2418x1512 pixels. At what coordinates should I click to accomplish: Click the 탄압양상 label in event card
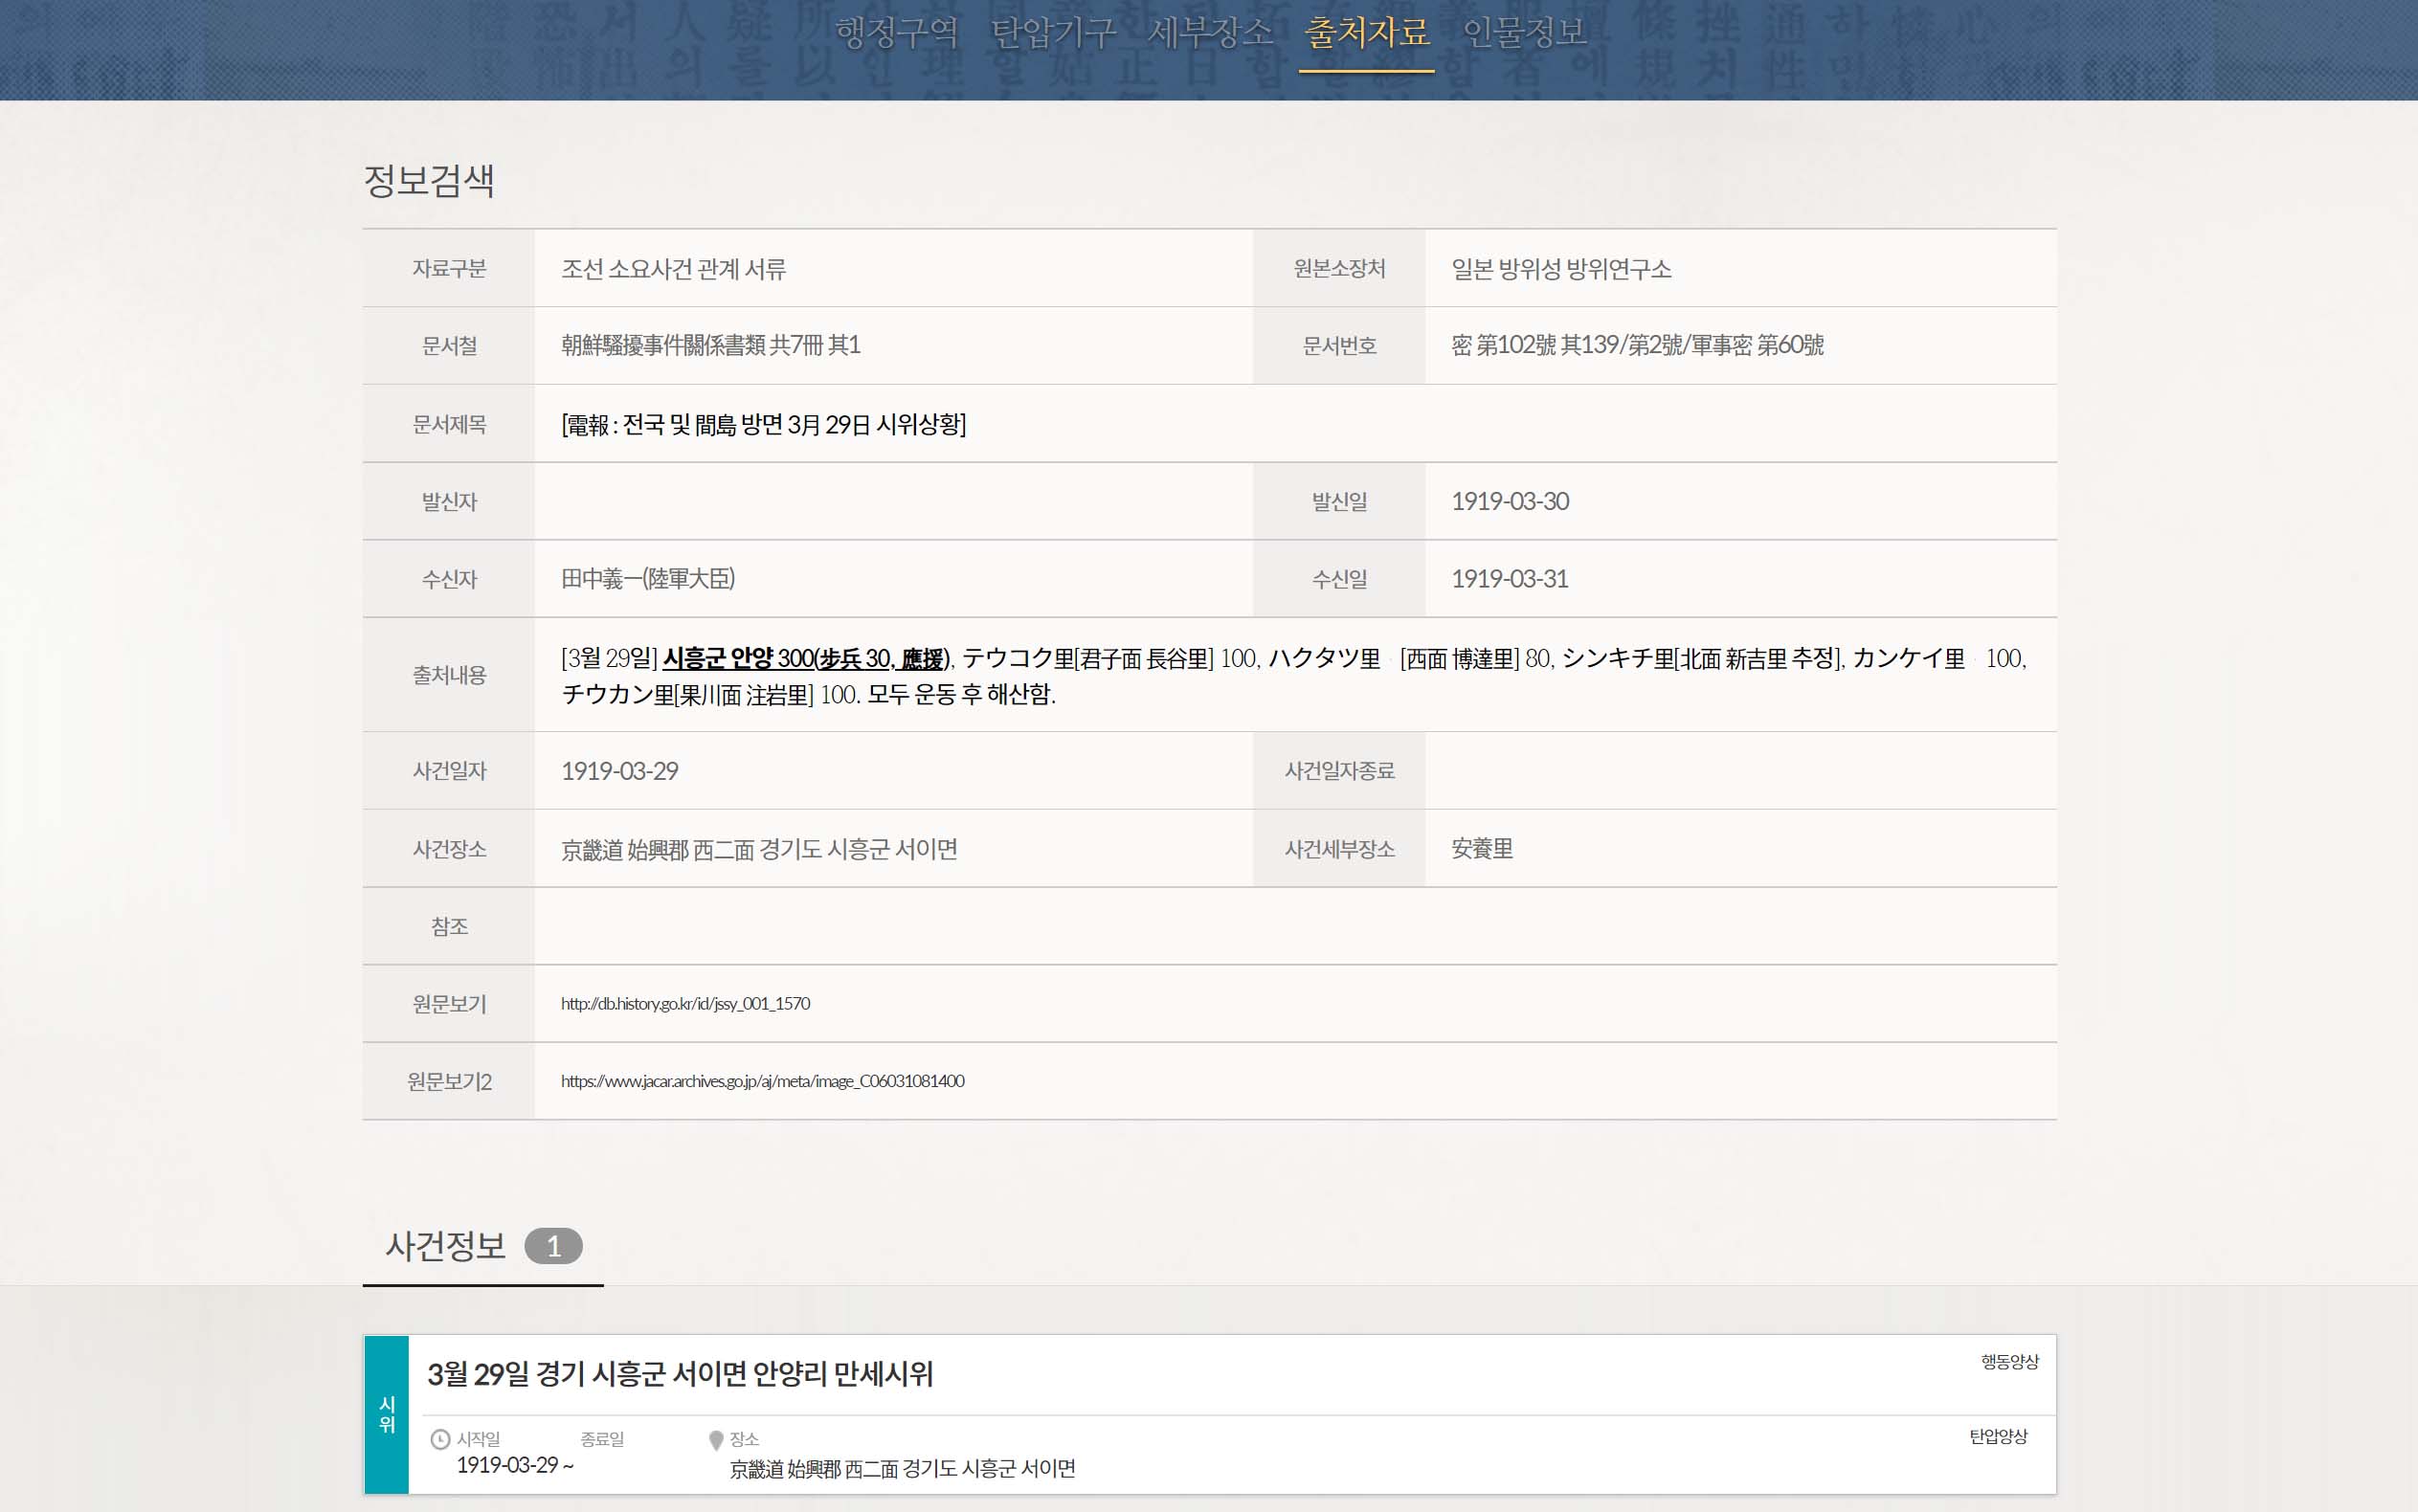coord(1998,1436)
